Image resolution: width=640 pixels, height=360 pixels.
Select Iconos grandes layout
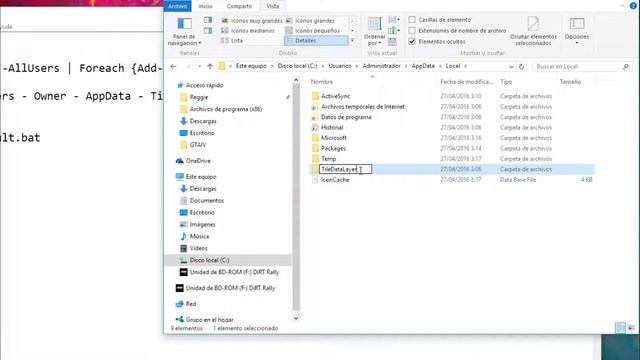(x=311, y=20)
